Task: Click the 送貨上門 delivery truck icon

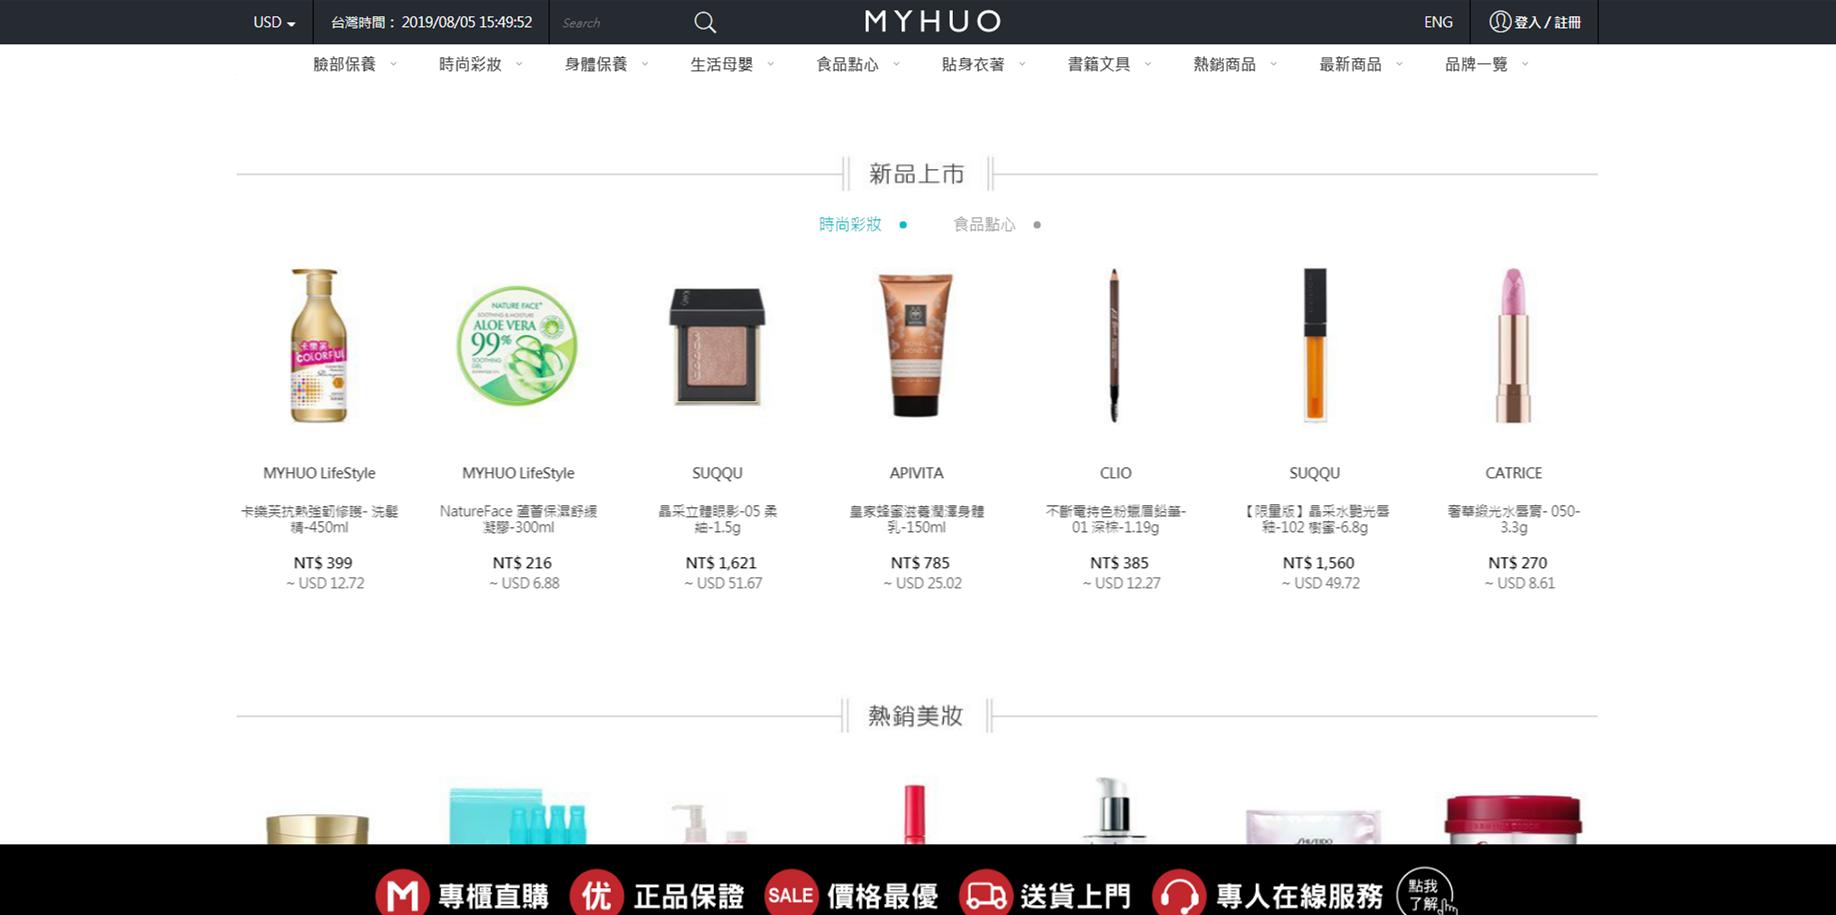Action: 988,893
